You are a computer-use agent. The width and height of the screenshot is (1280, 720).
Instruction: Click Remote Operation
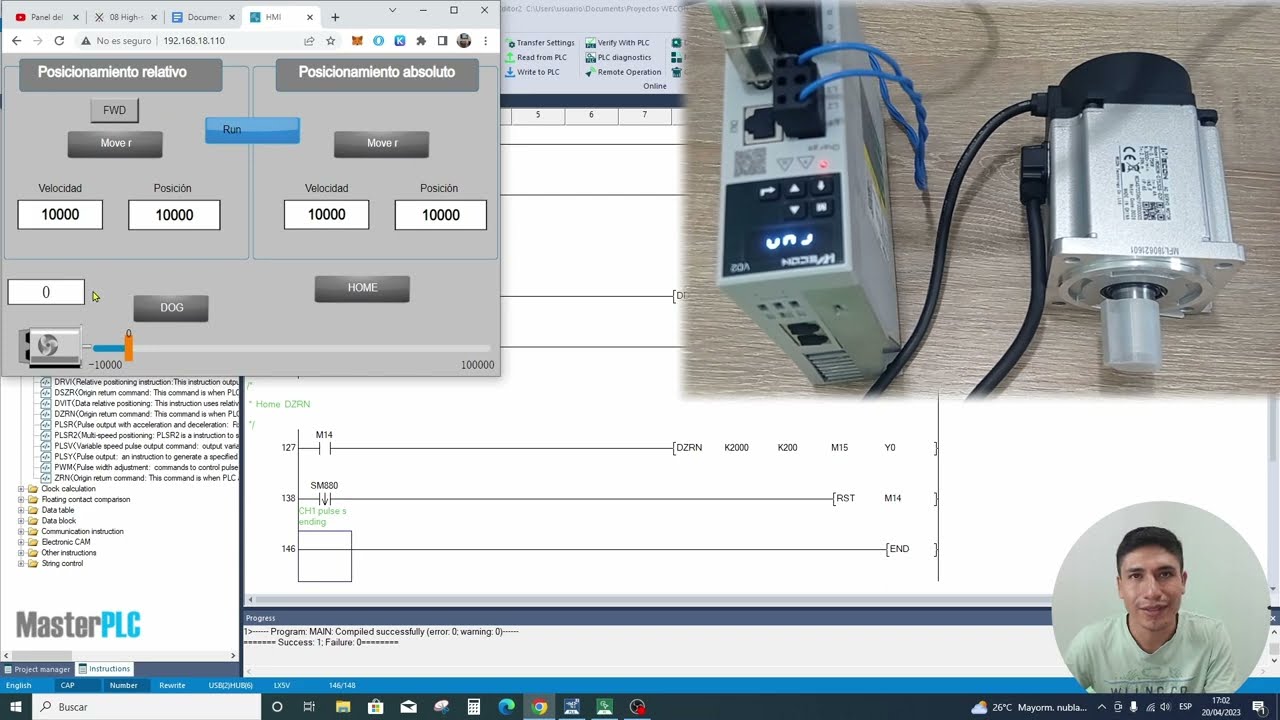pos(623,72)
